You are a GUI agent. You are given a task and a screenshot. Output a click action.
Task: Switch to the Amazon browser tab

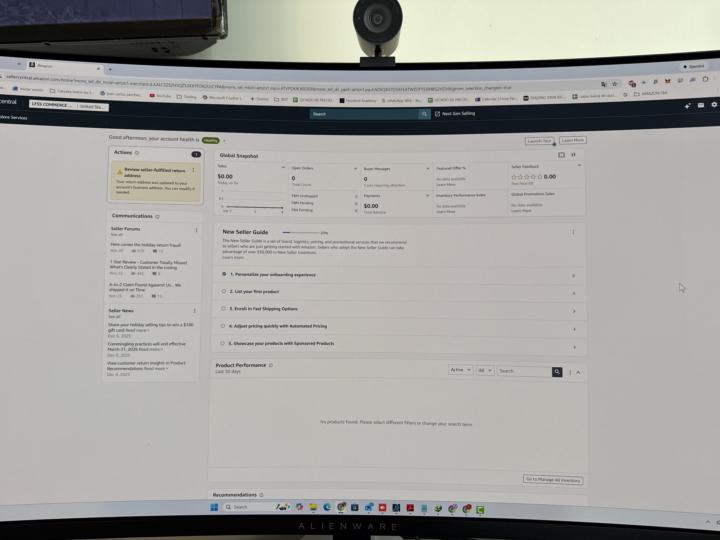tap(64, 66)
